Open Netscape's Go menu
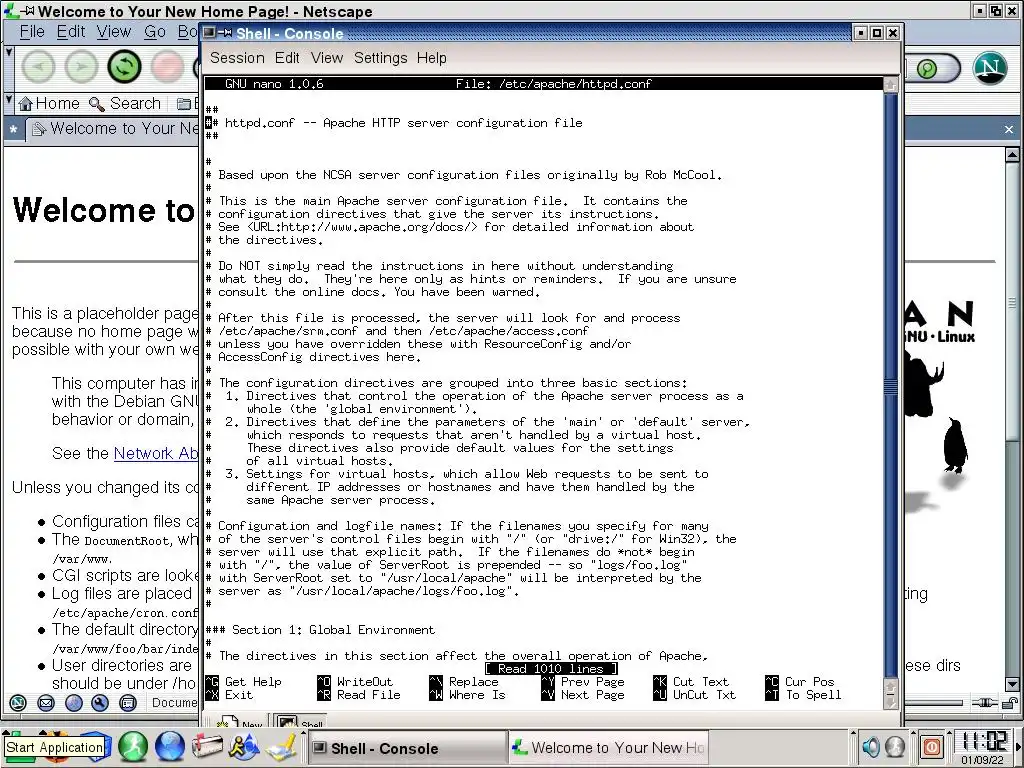Viewport: 1024px width, 768px height. (x=155, y=32)
